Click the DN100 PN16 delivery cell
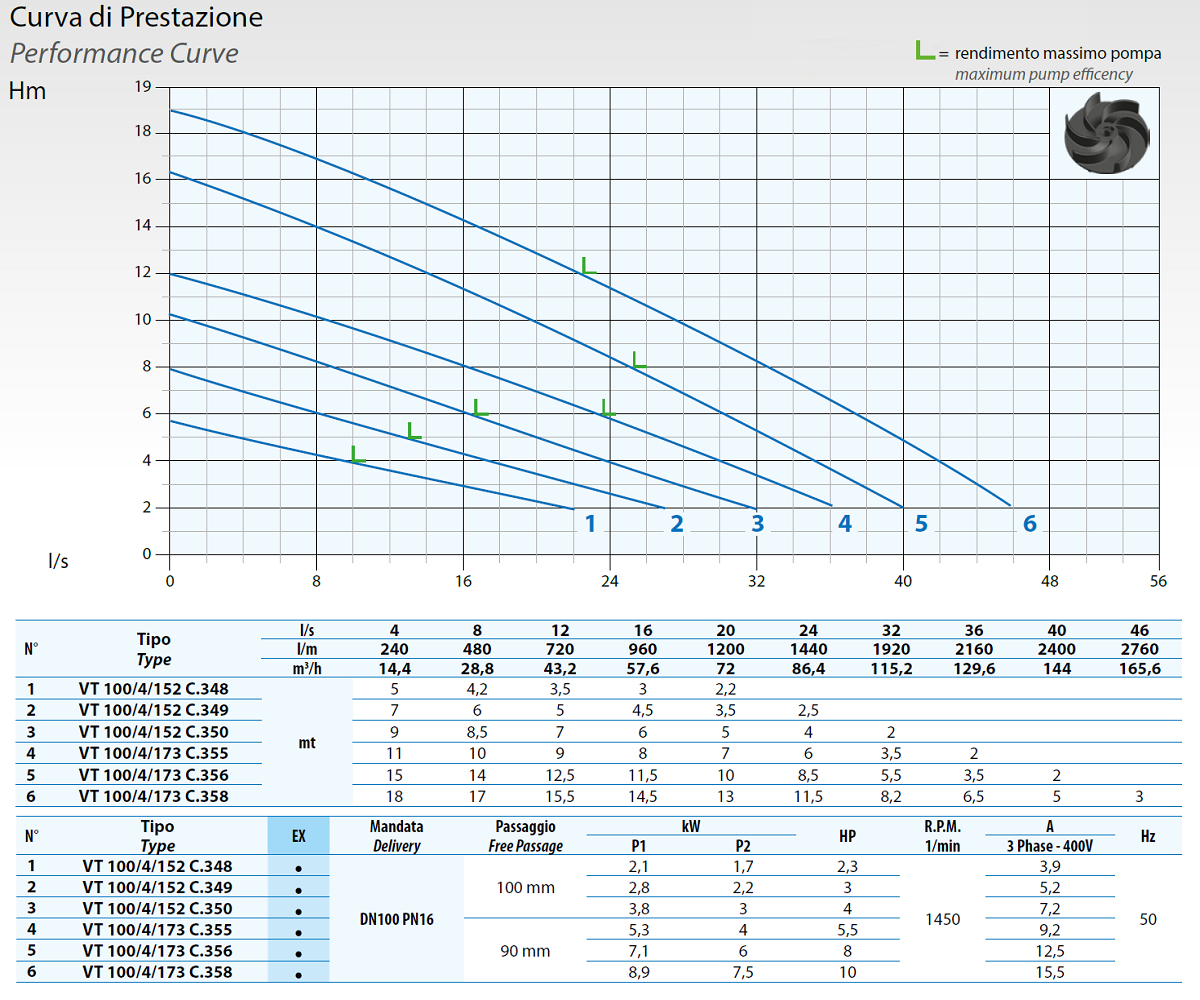This screenshot has width=1200, height=1000. [x=396, y=919]
